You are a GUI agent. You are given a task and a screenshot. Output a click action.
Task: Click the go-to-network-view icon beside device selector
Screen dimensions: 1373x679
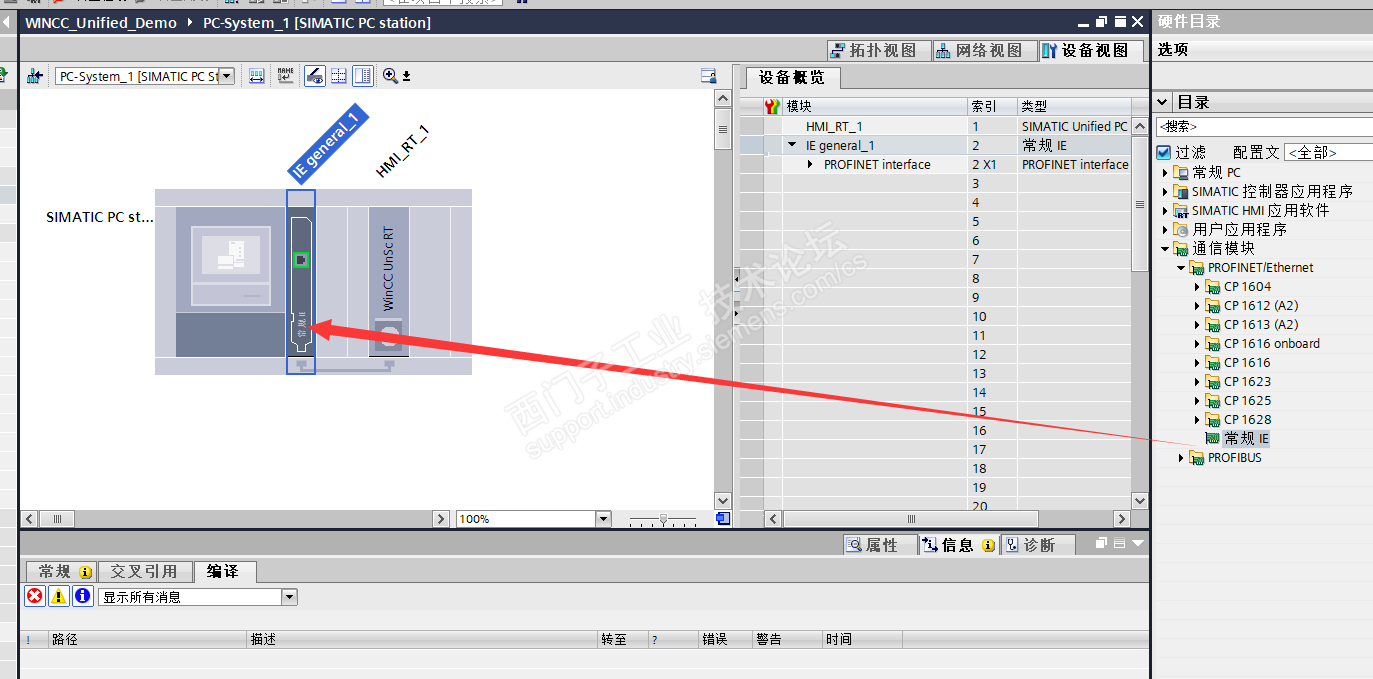(35, 76)
